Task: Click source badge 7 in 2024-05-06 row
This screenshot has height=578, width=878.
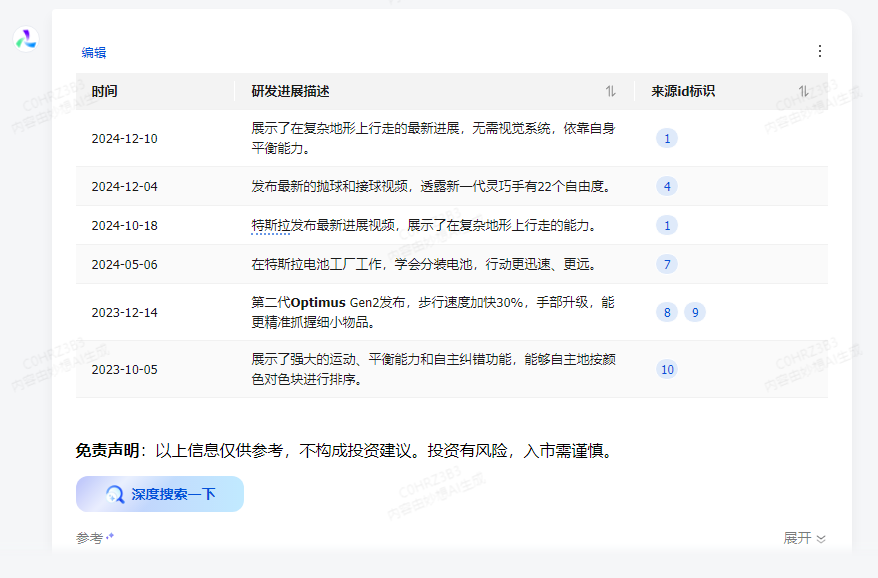Action: [x=667, y=265]
